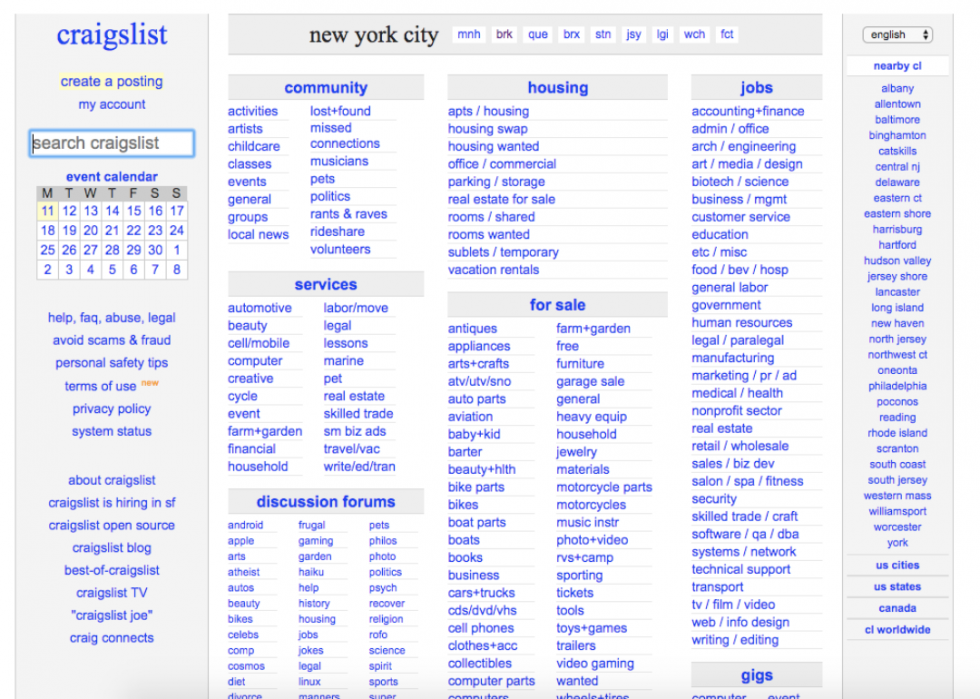Select the mnh area tab
The image size is (980, 699).
(x=469, y=34)
